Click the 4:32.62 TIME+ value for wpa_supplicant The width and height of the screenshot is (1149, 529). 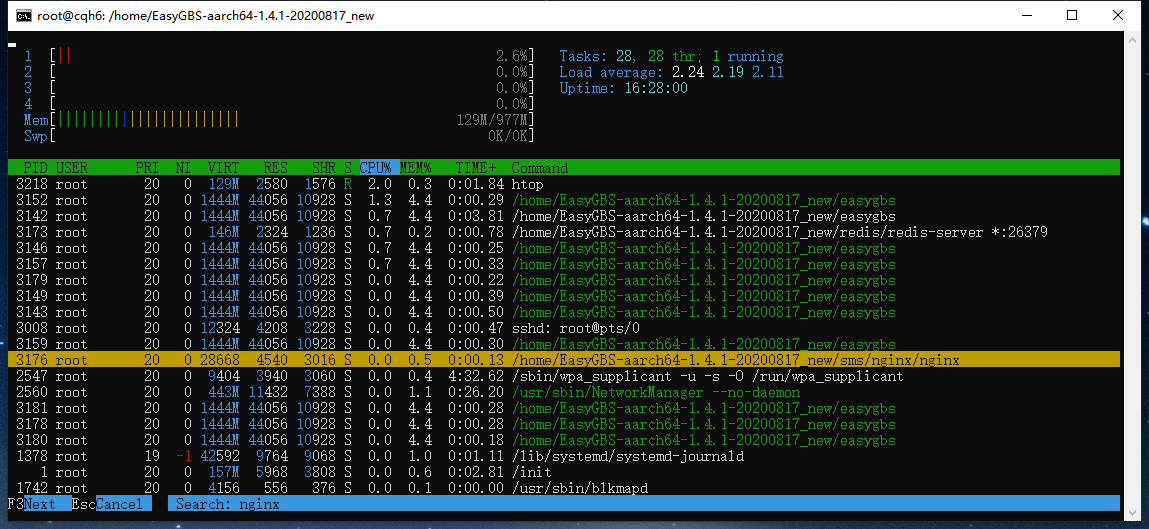(476, 376)
